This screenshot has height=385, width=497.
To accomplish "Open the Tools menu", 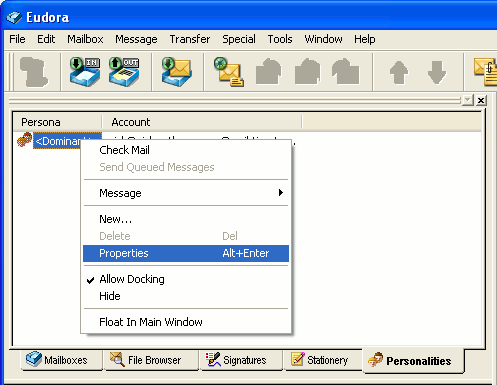I will click(x=280, y=39).
